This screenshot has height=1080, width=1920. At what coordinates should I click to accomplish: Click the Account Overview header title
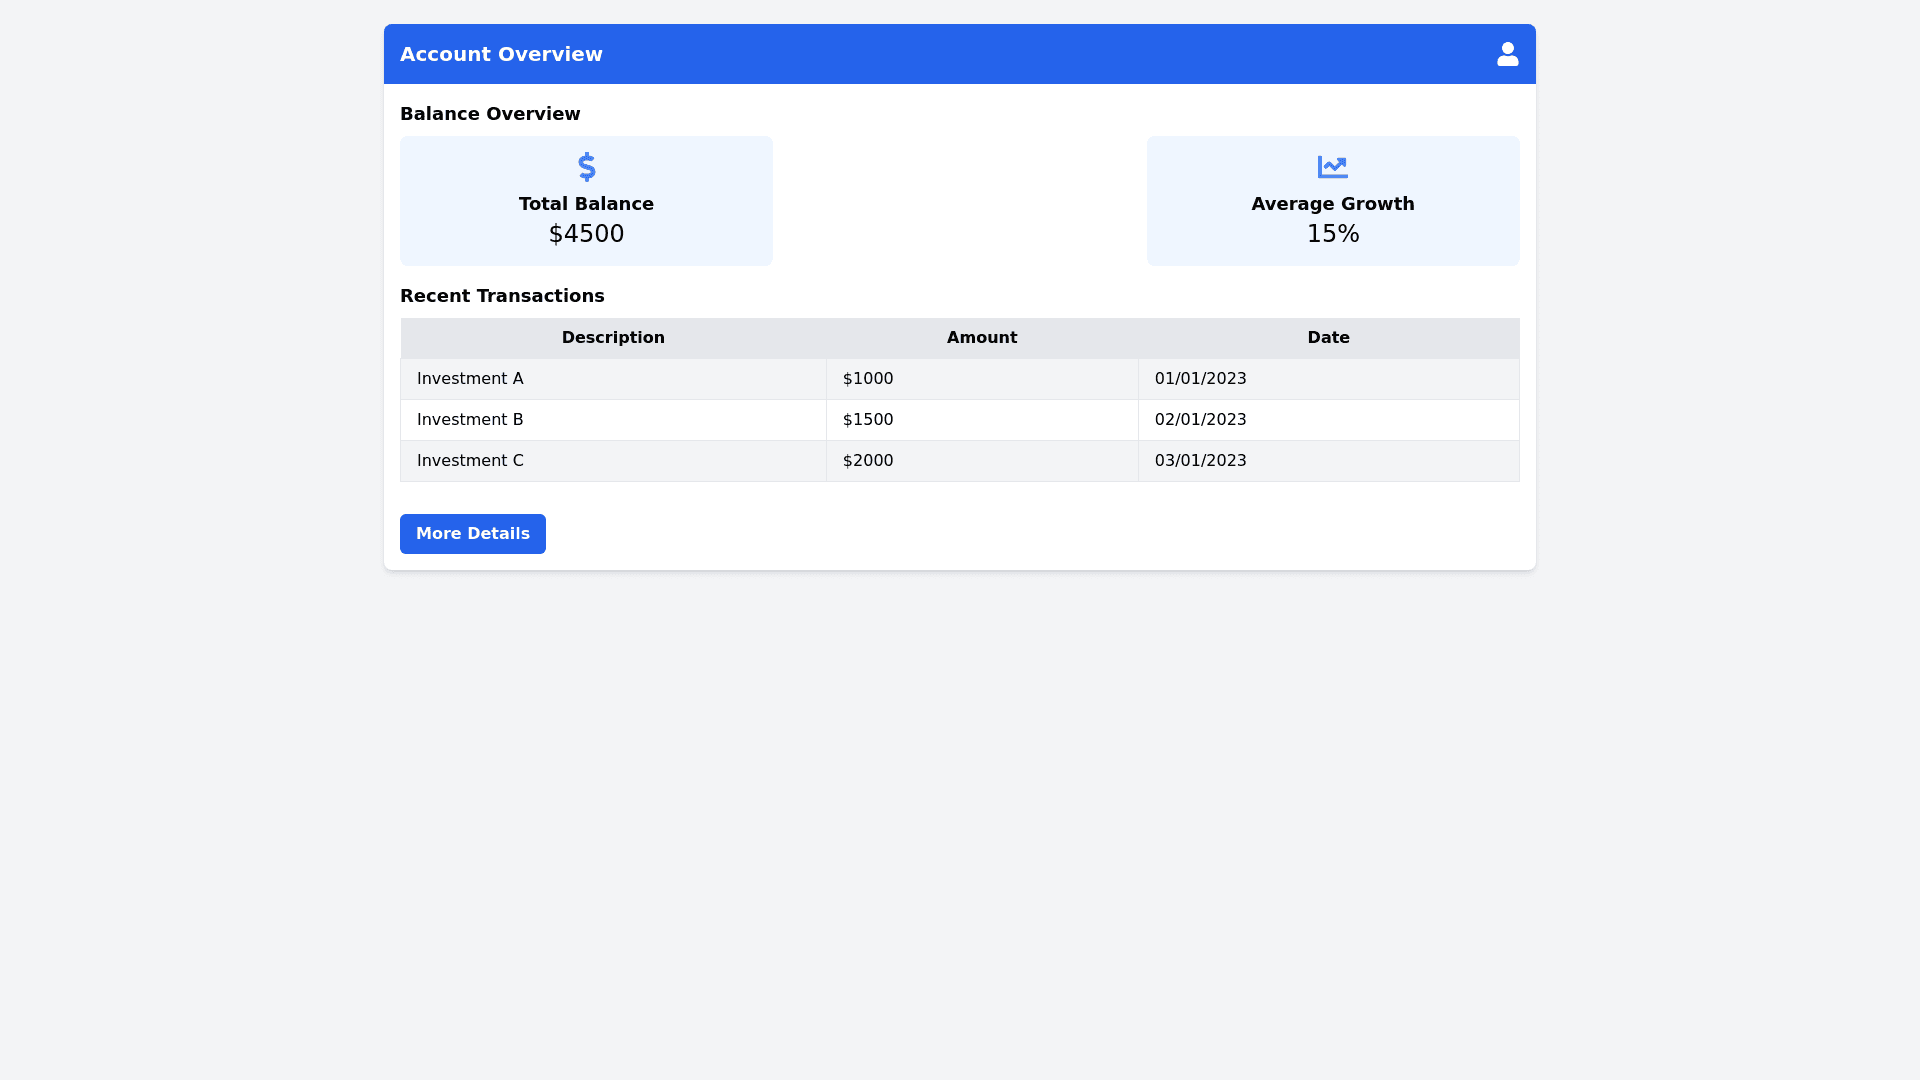coord(501,54)
